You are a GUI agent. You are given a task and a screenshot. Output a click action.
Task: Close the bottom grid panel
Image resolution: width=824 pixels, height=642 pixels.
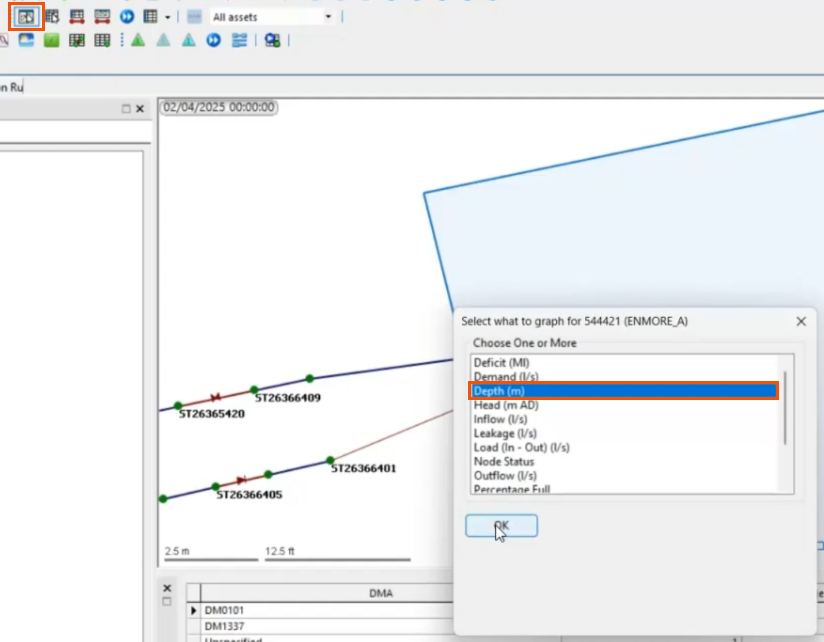point(167,588)
